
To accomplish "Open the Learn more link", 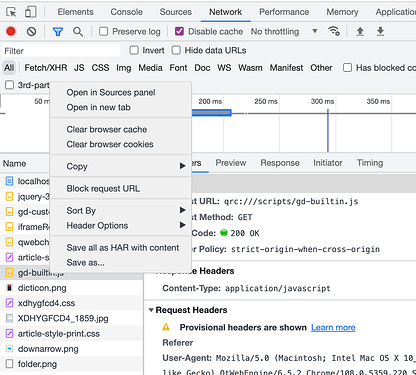I will [x=333, y=328].
